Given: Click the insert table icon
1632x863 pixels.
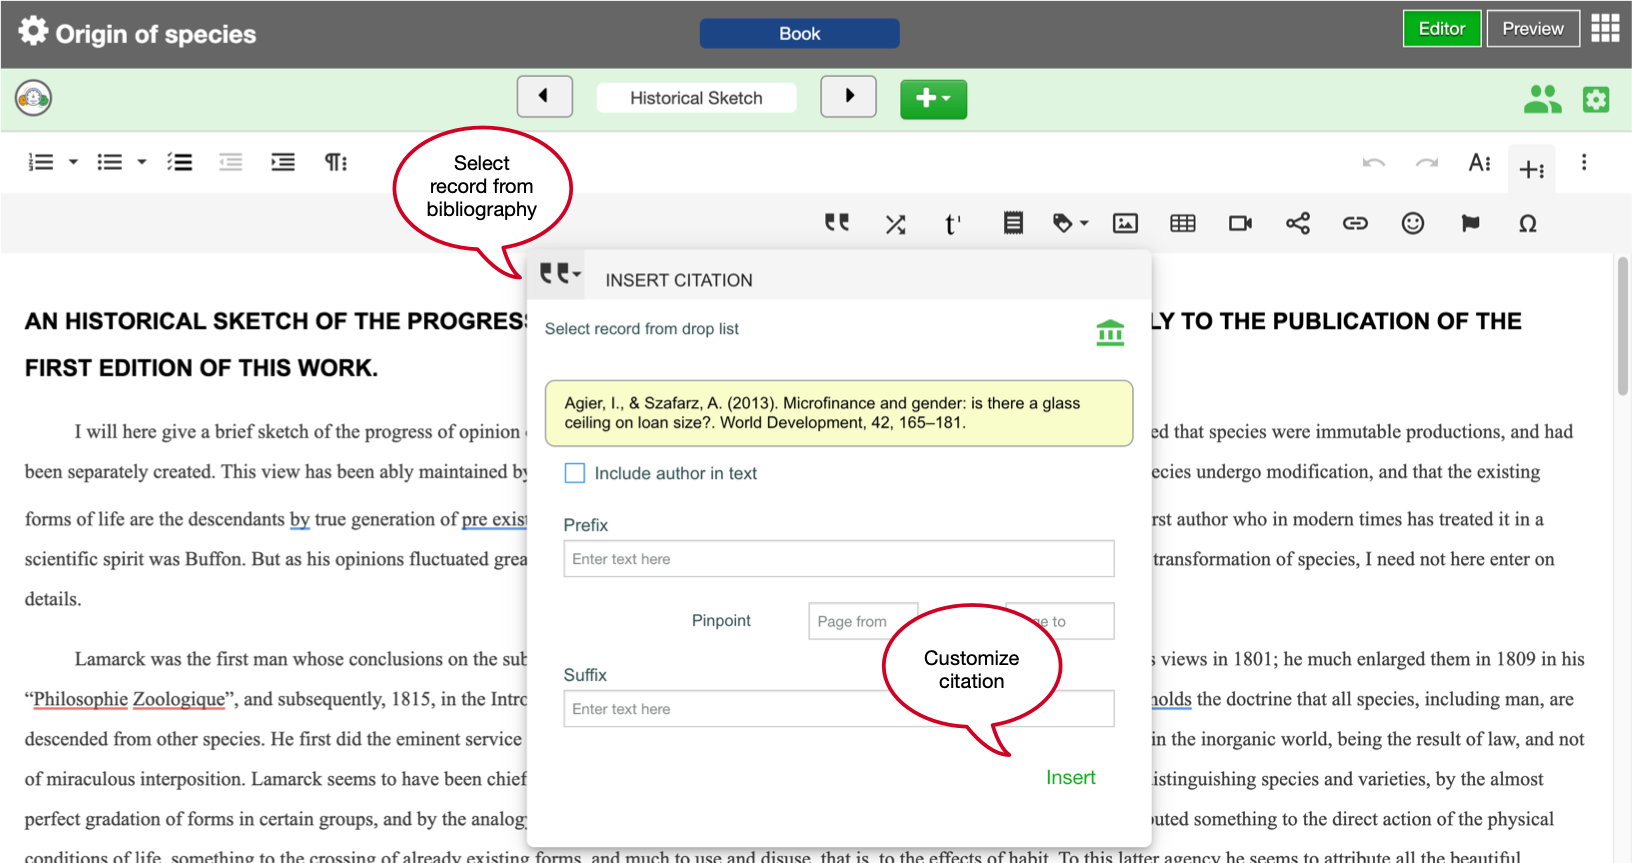Looking at the screenshot, I should click(x=1183, y=223).
